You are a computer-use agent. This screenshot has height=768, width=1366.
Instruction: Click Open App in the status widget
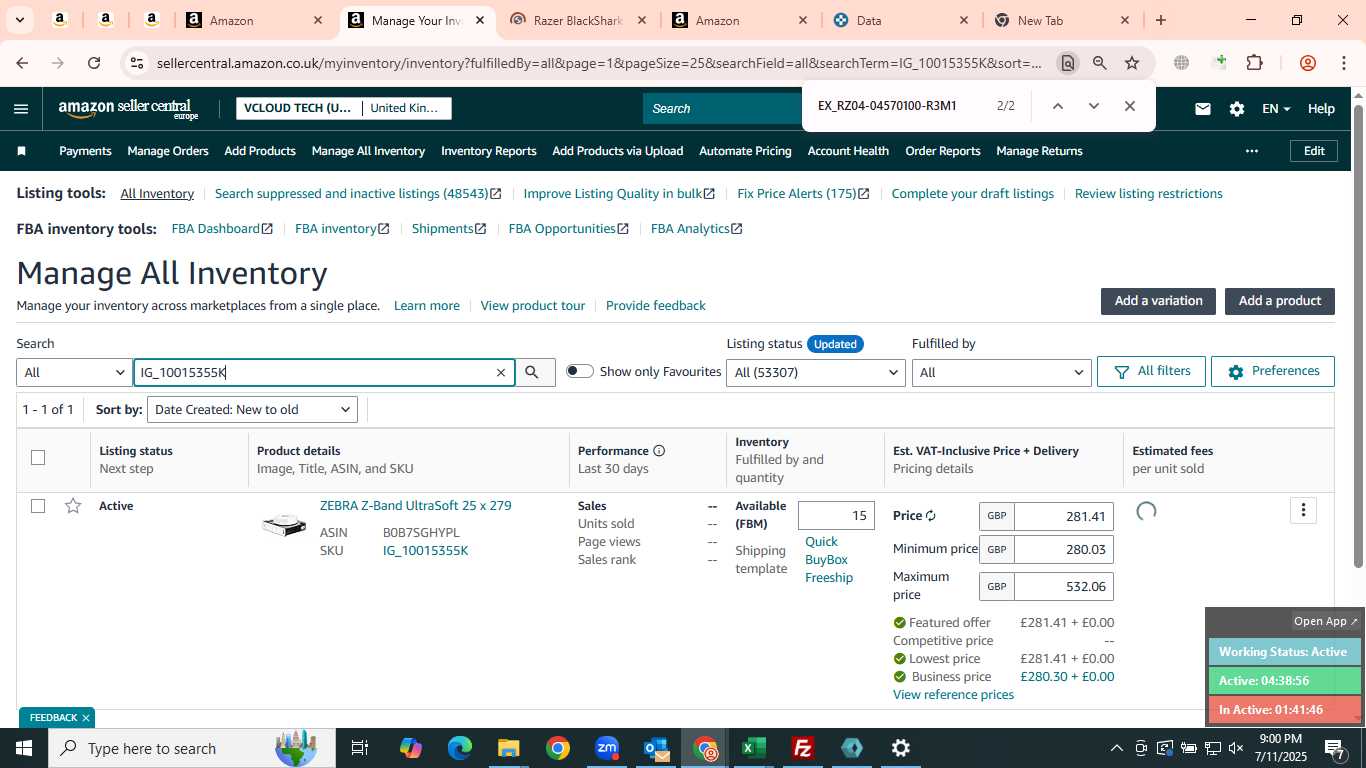pyautogui.click(x=1326, y=621)
